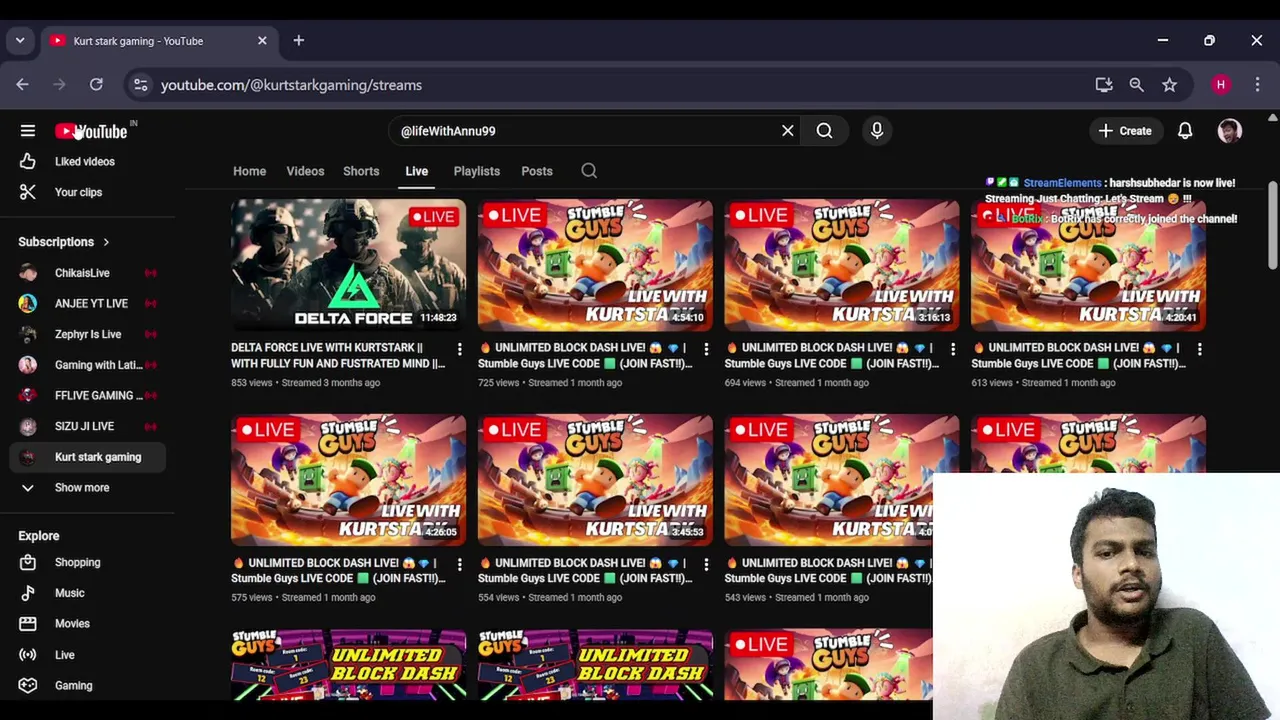Open Live in Explore section
This screenshot has width=1280, height=720.
tap(88, 655)
